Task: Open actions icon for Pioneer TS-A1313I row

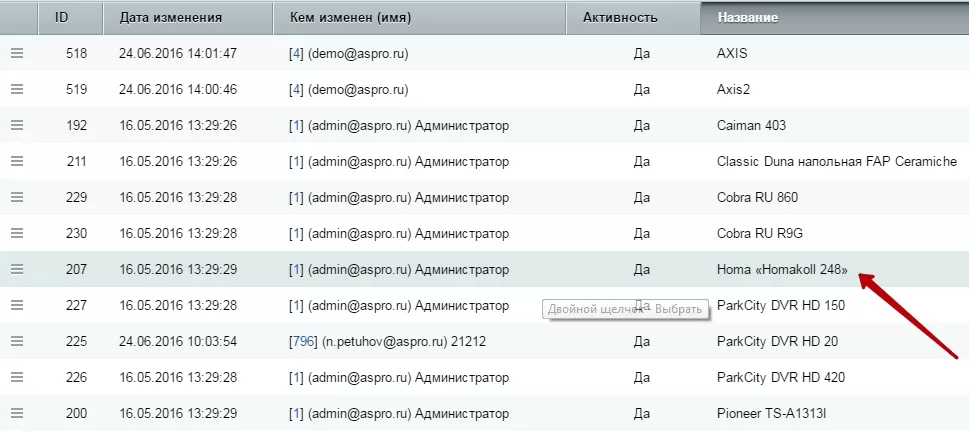Action: tap(17, 413)
